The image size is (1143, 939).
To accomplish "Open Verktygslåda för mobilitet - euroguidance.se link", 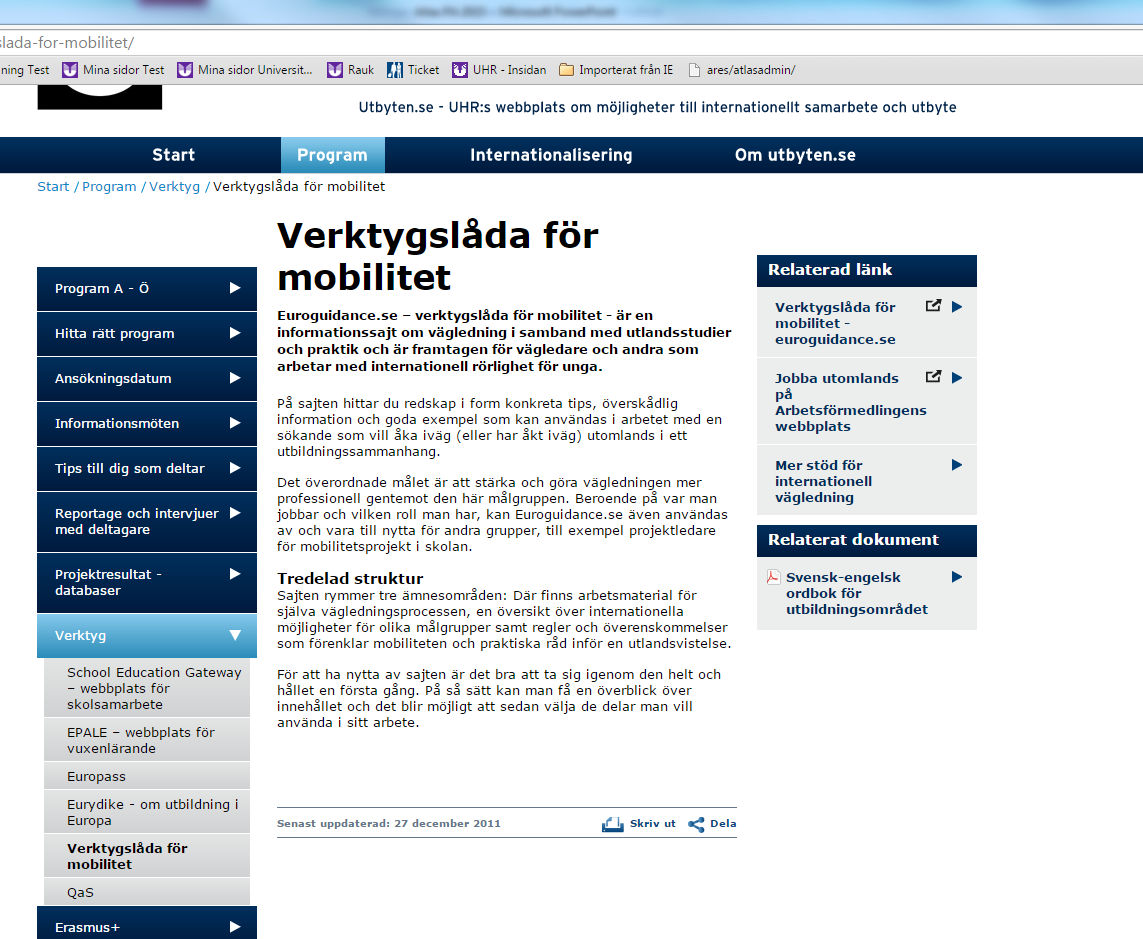I will 835,323.
